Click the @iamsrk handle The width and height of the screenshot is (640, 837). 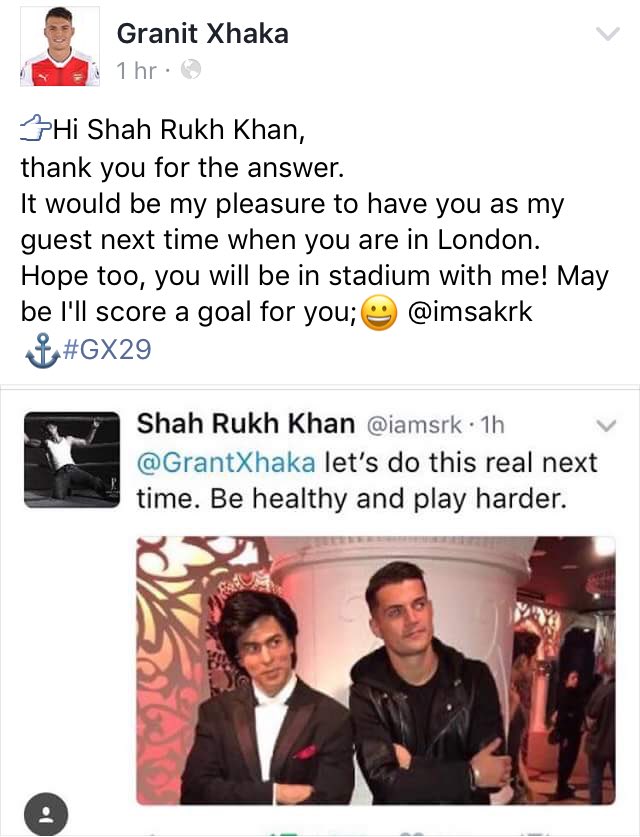click(x=414, y=425)
